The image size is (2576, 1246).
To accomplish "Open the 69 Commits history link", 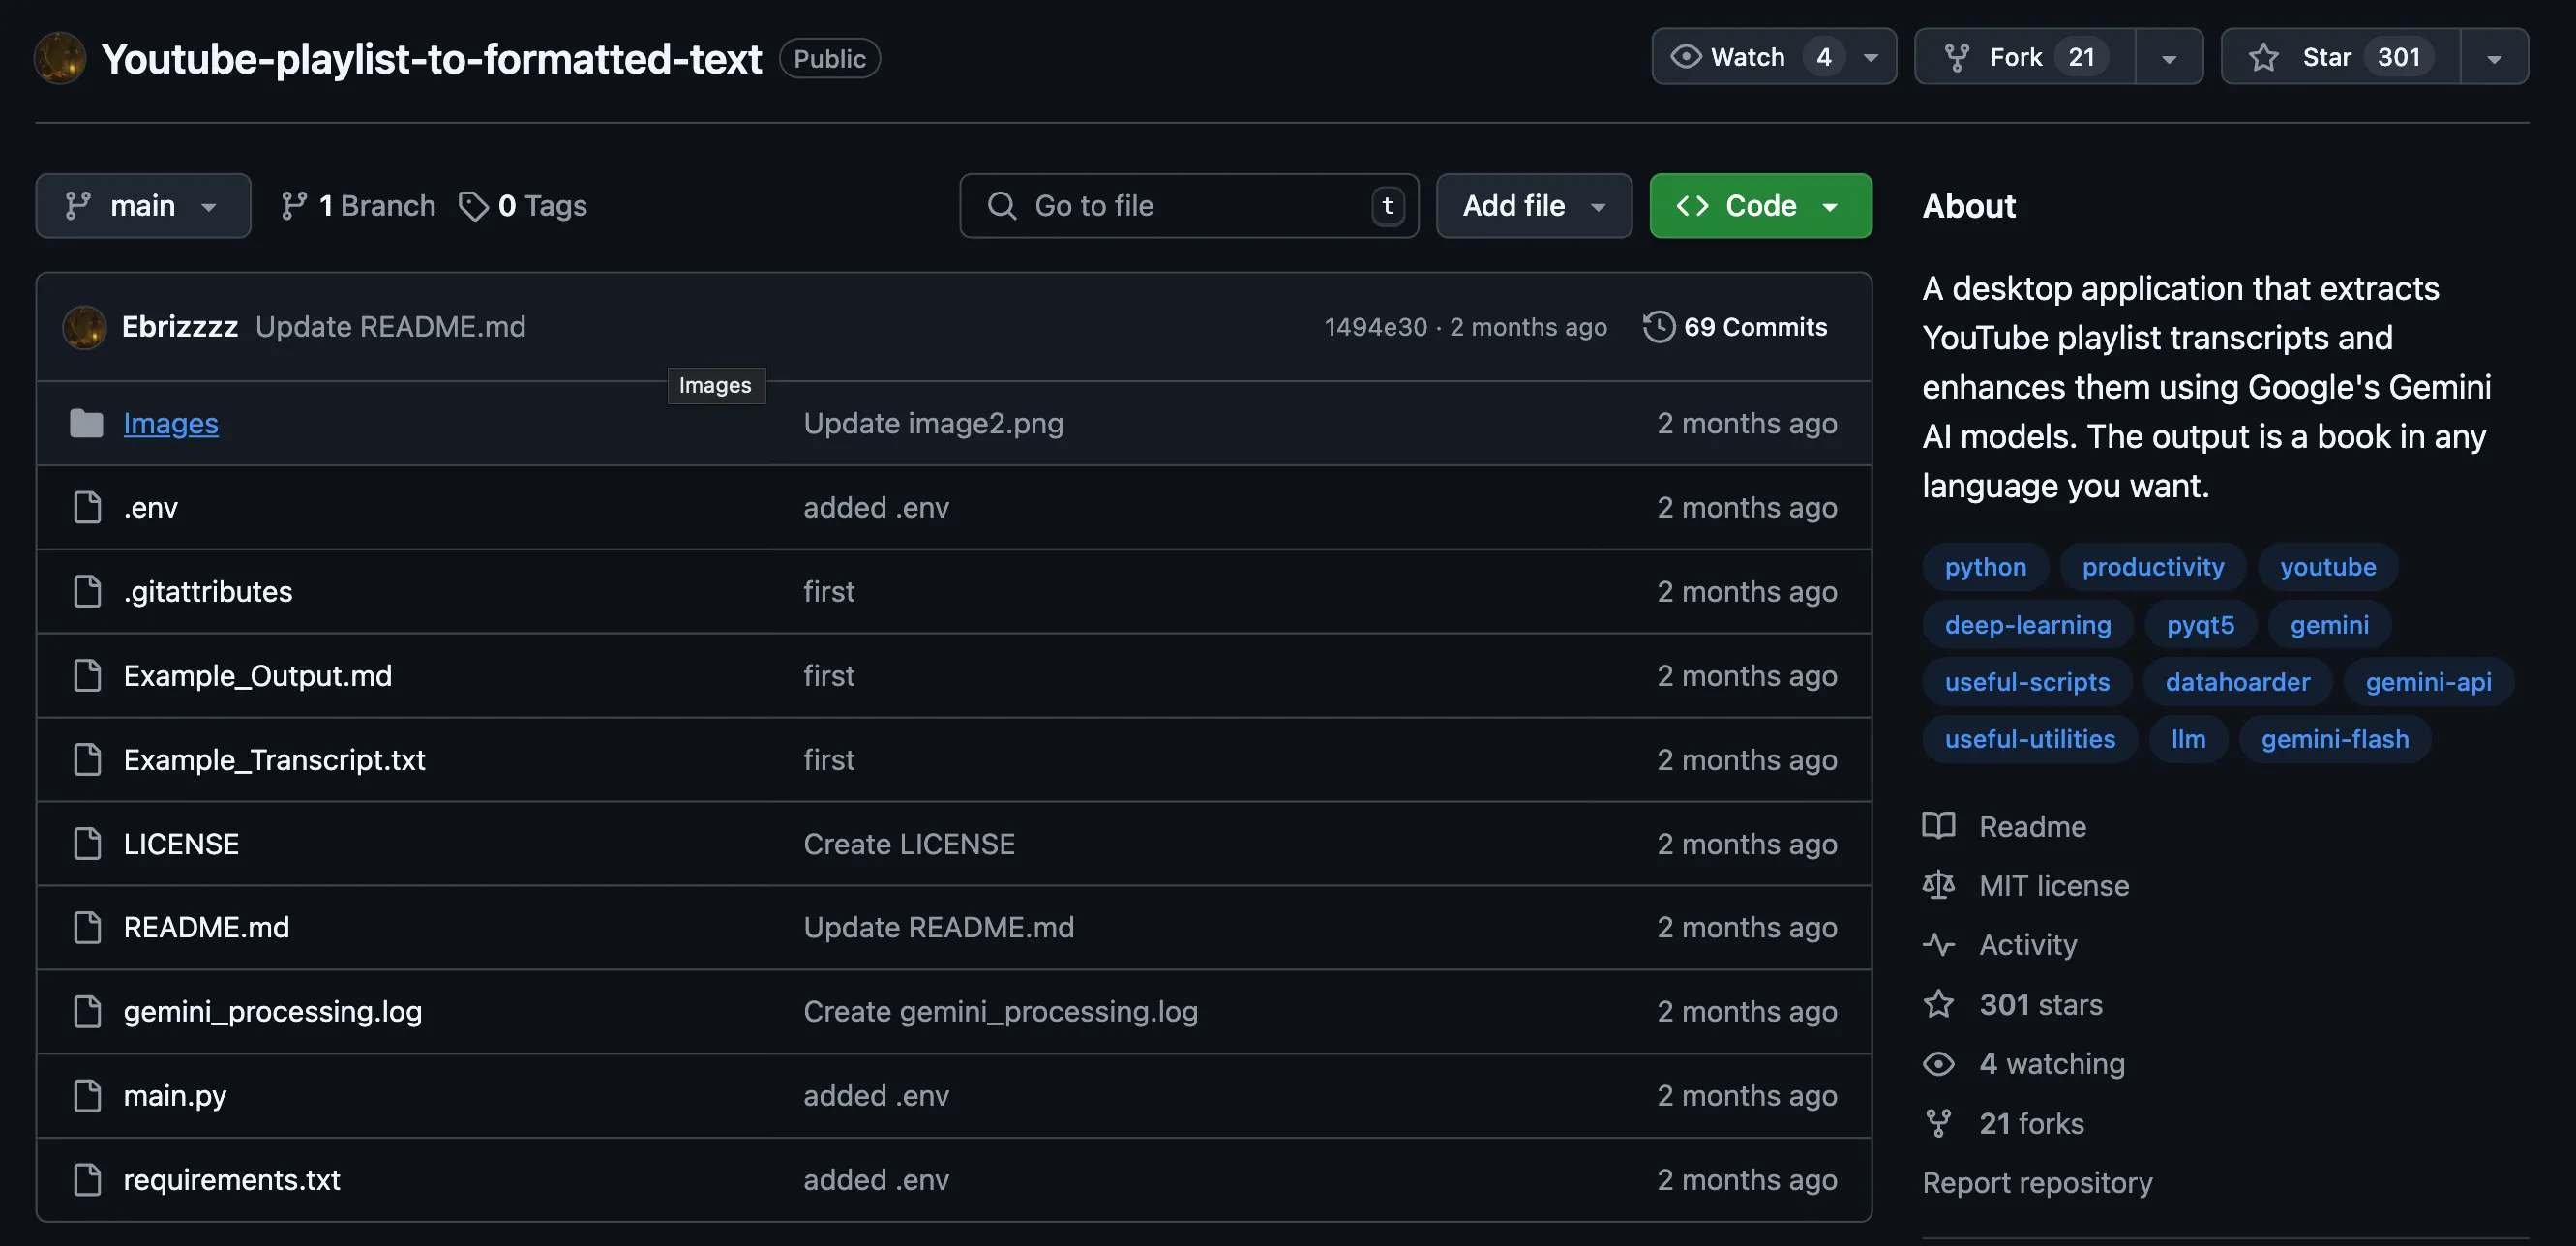I will pyautogui.click(x=1735, y=327).
